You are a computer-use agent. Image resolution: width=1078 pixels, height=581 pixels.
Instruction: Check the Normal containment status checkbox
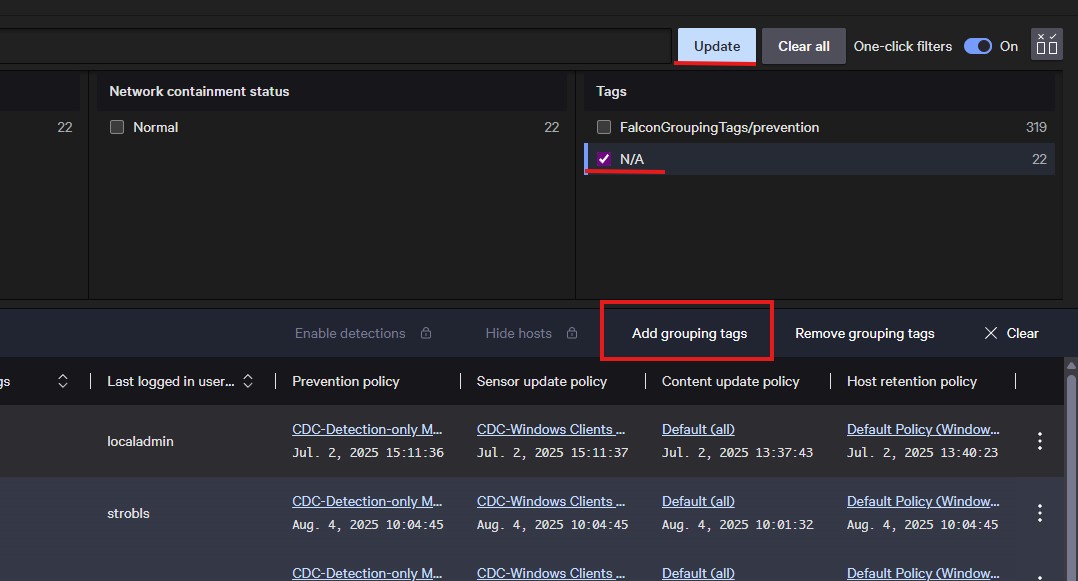click(117, 127)
